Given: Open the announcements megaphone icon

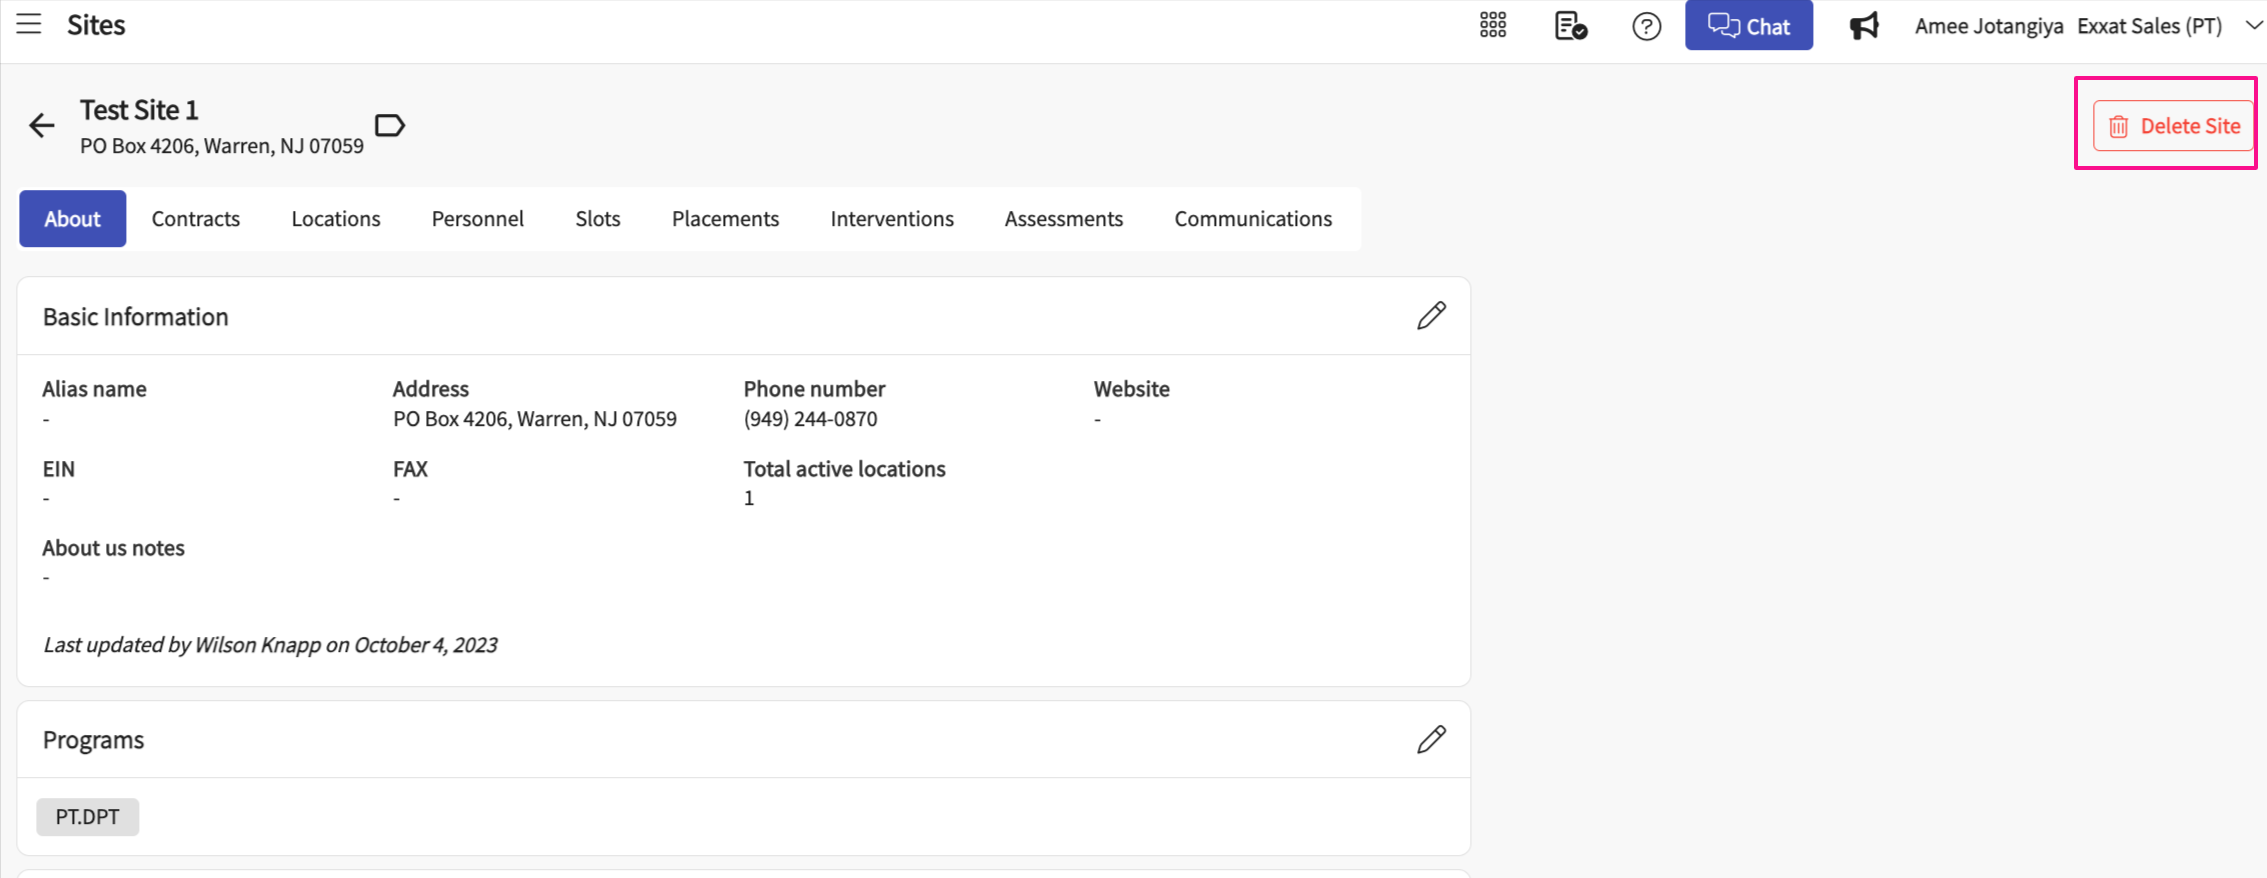Looking at the screenshot, I should pos(1864,26).
